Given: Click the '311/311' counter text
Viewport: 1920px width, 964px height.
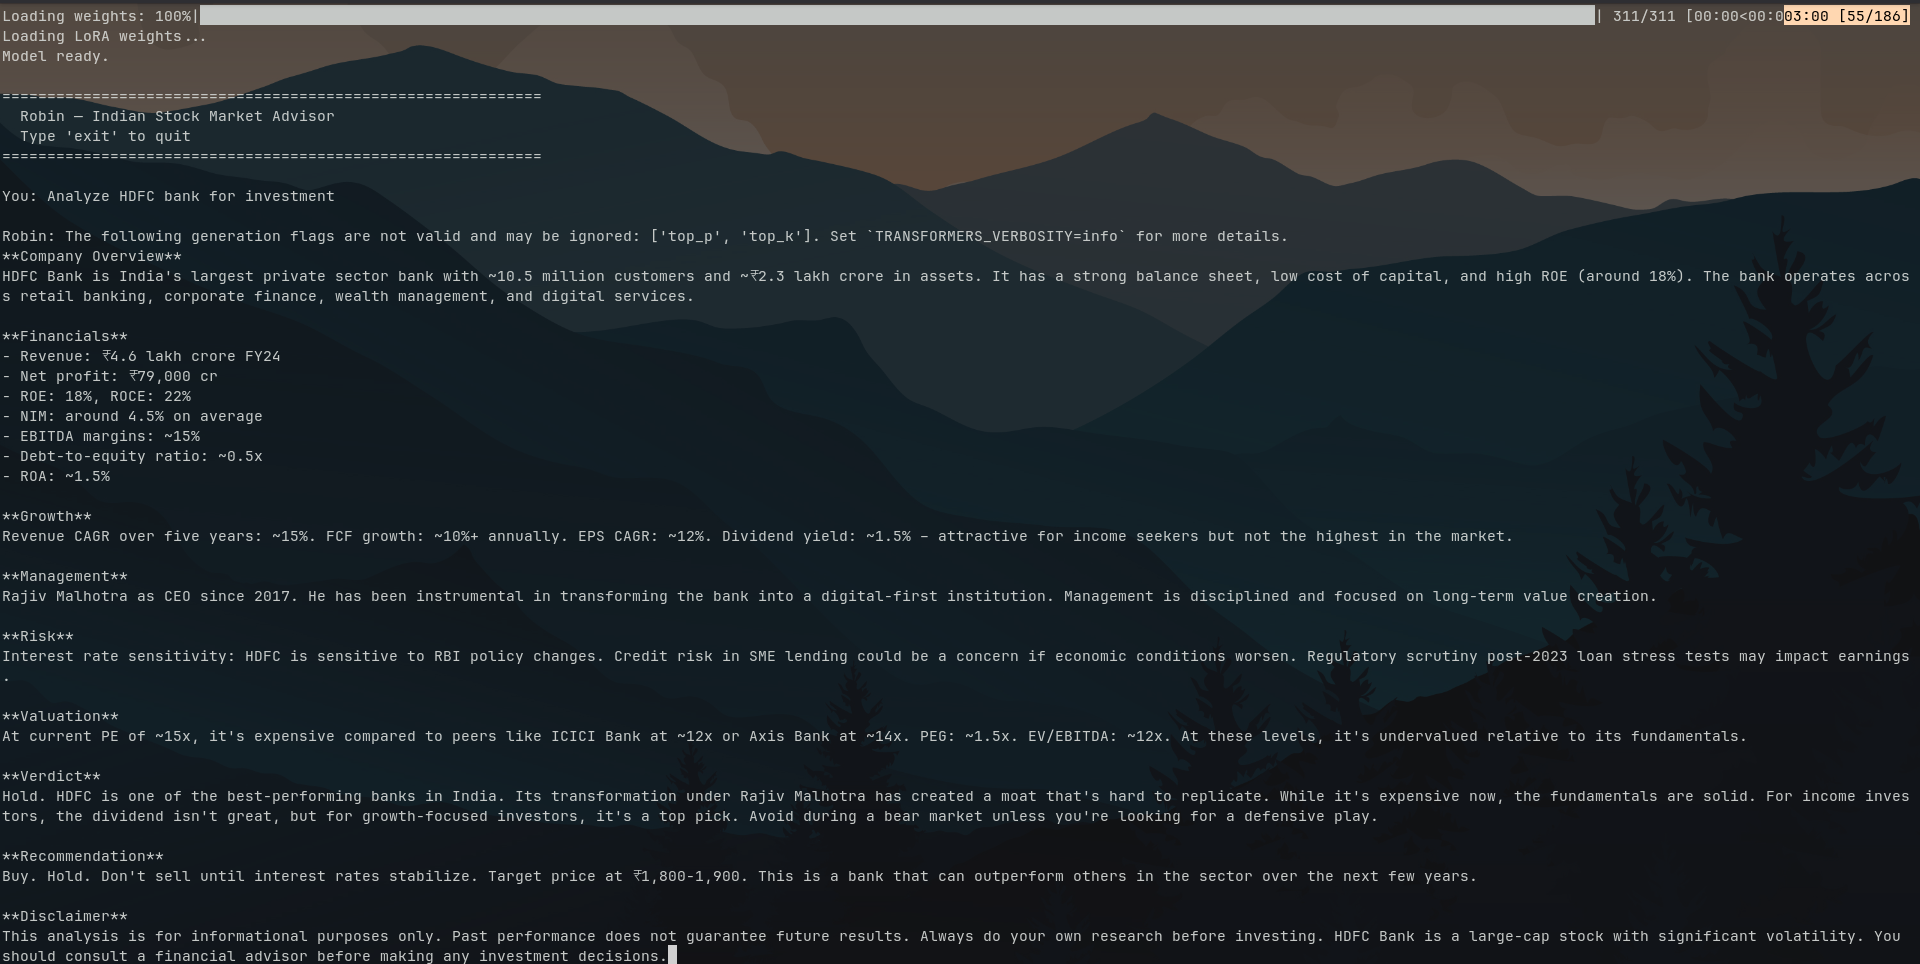Looking at the screenshot, I should point(1643,16).
